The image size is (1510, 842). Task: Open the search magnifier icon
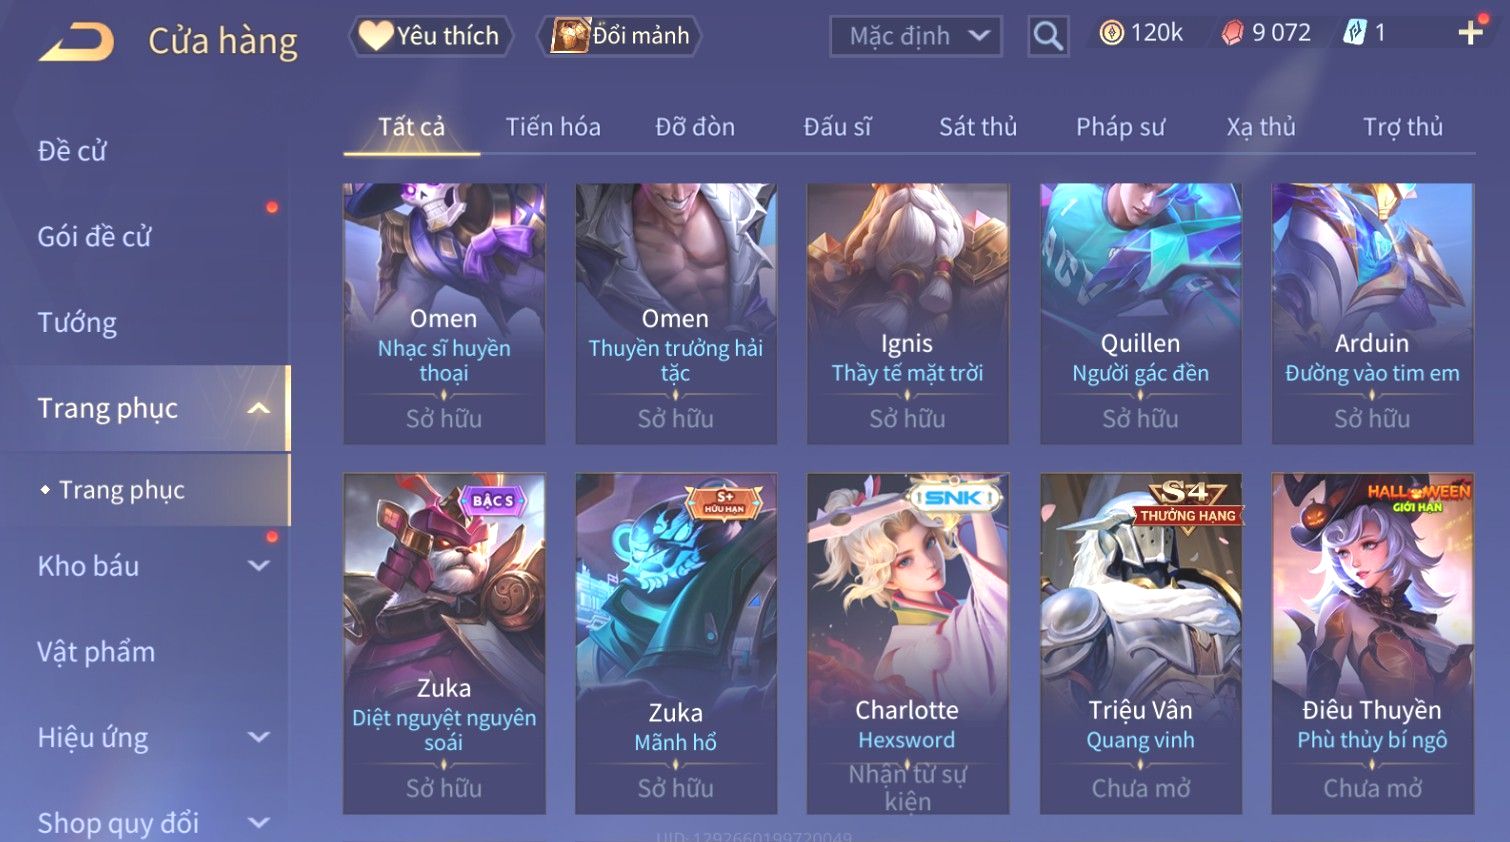click(x=1048, y=36)
